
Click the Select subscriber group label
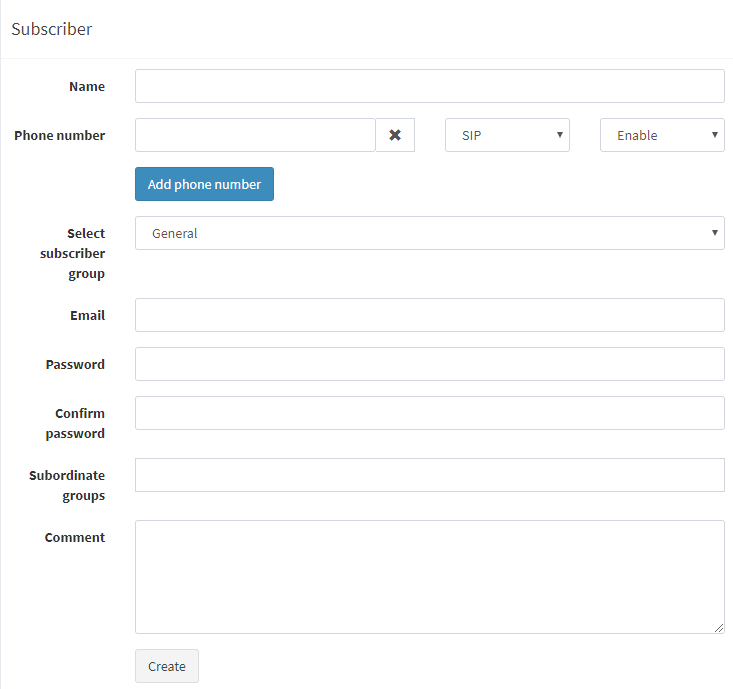72,253
